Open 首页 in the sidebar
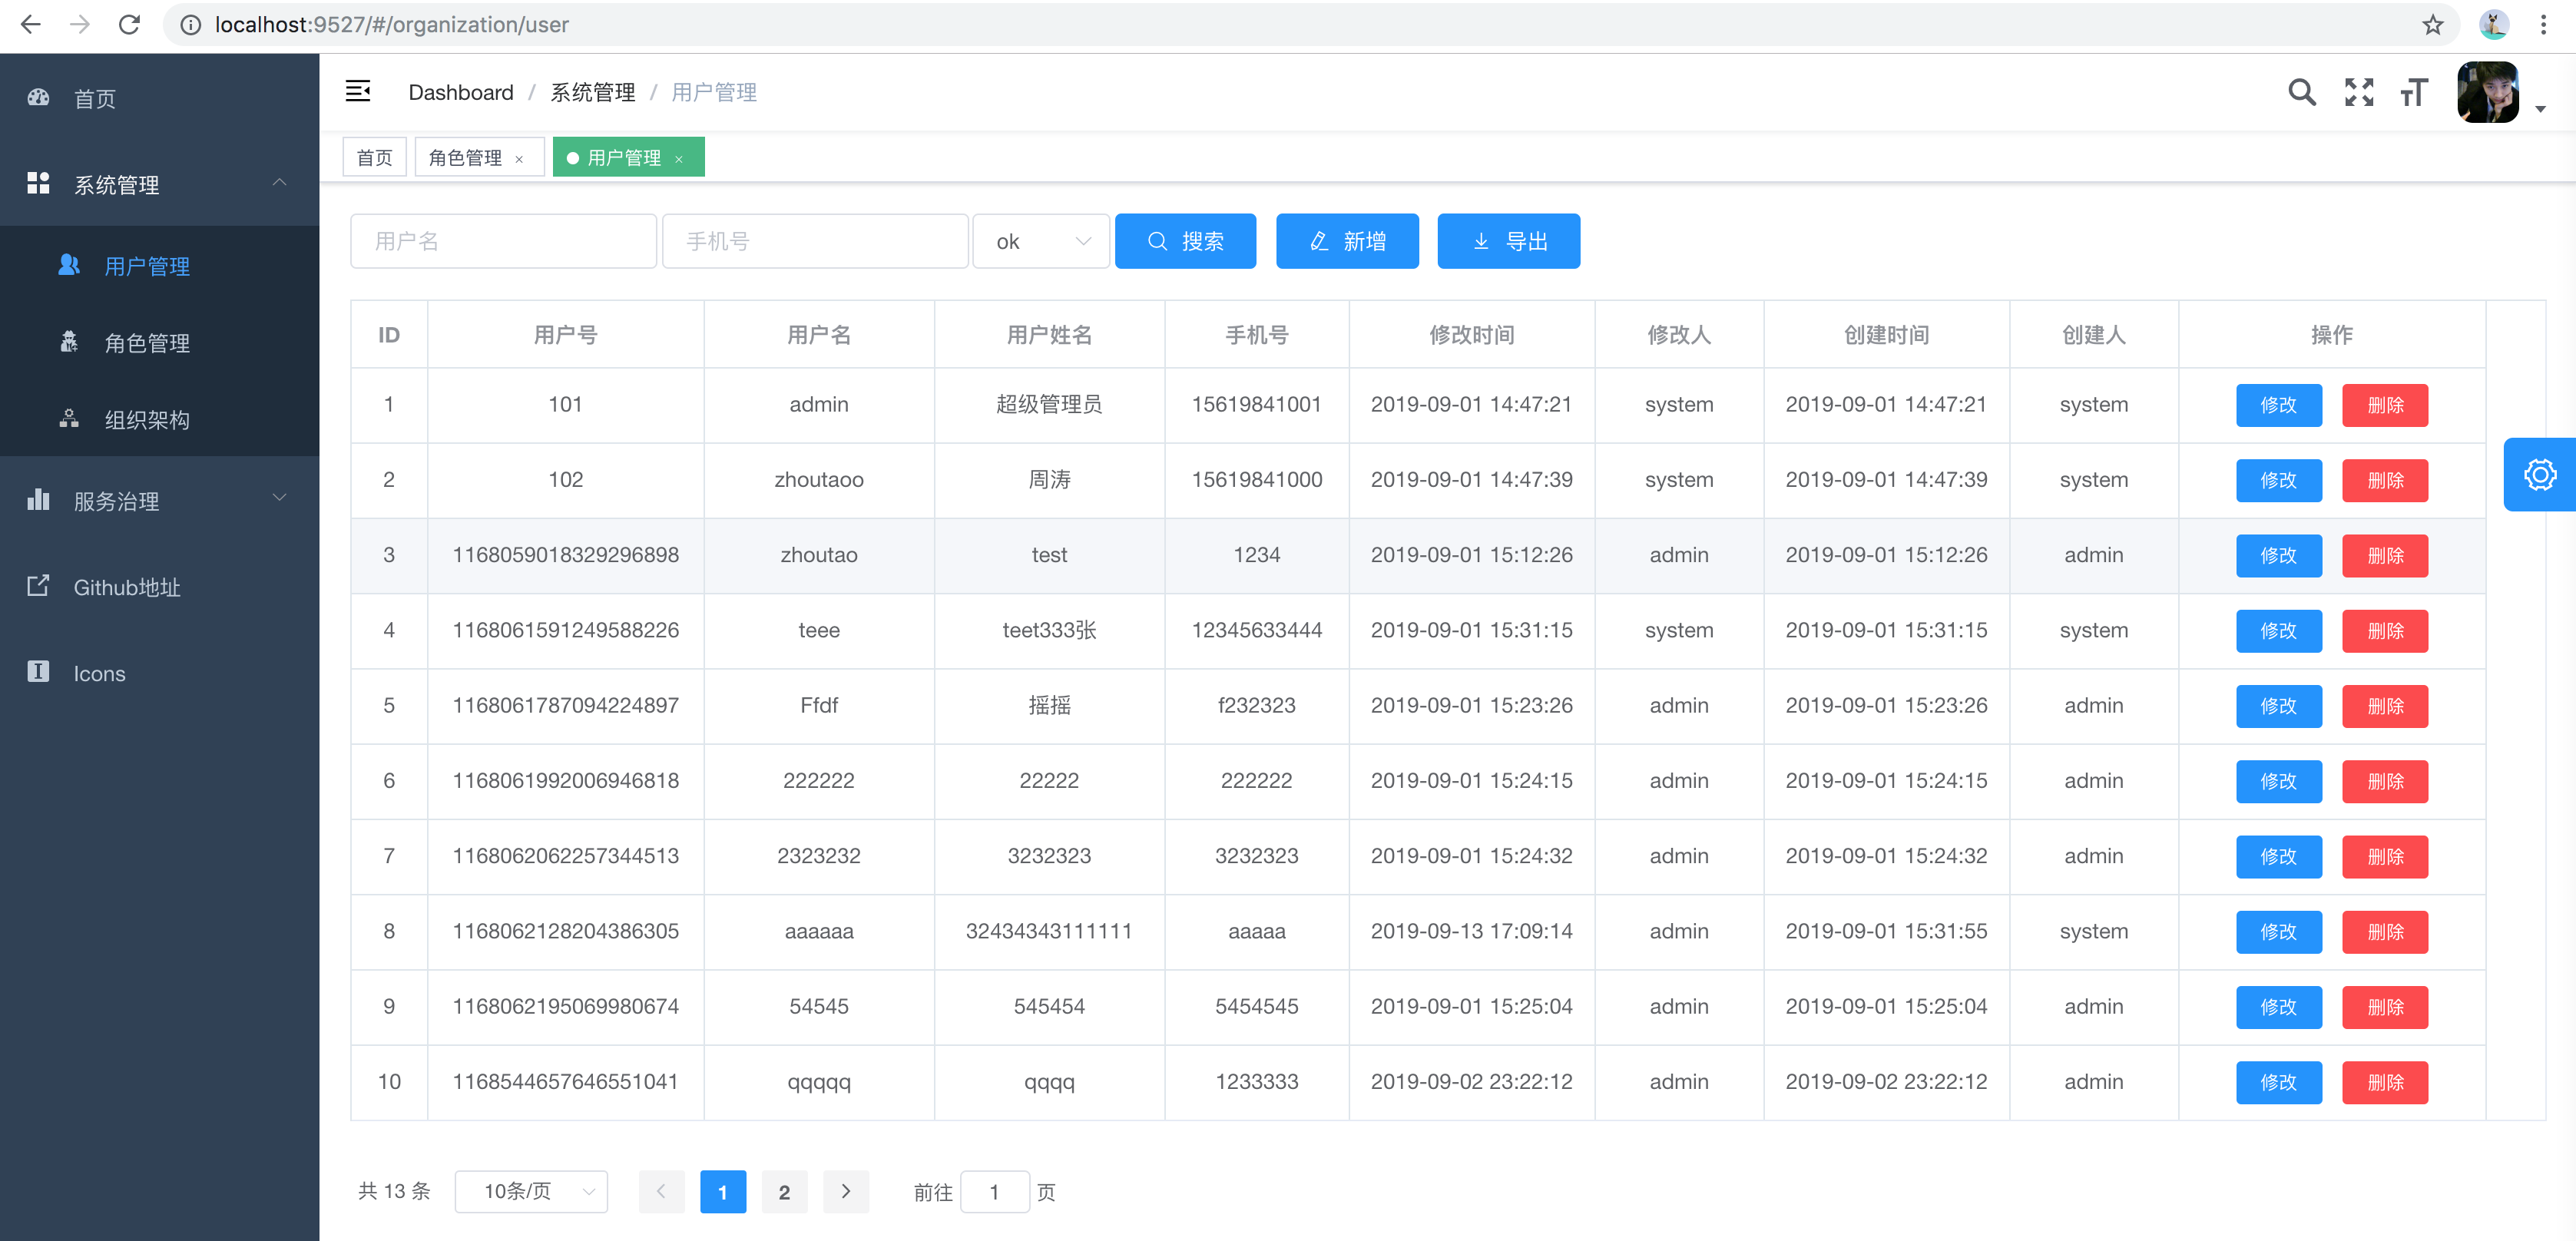Screen dimensions: 2576x1241 (160, 98)
